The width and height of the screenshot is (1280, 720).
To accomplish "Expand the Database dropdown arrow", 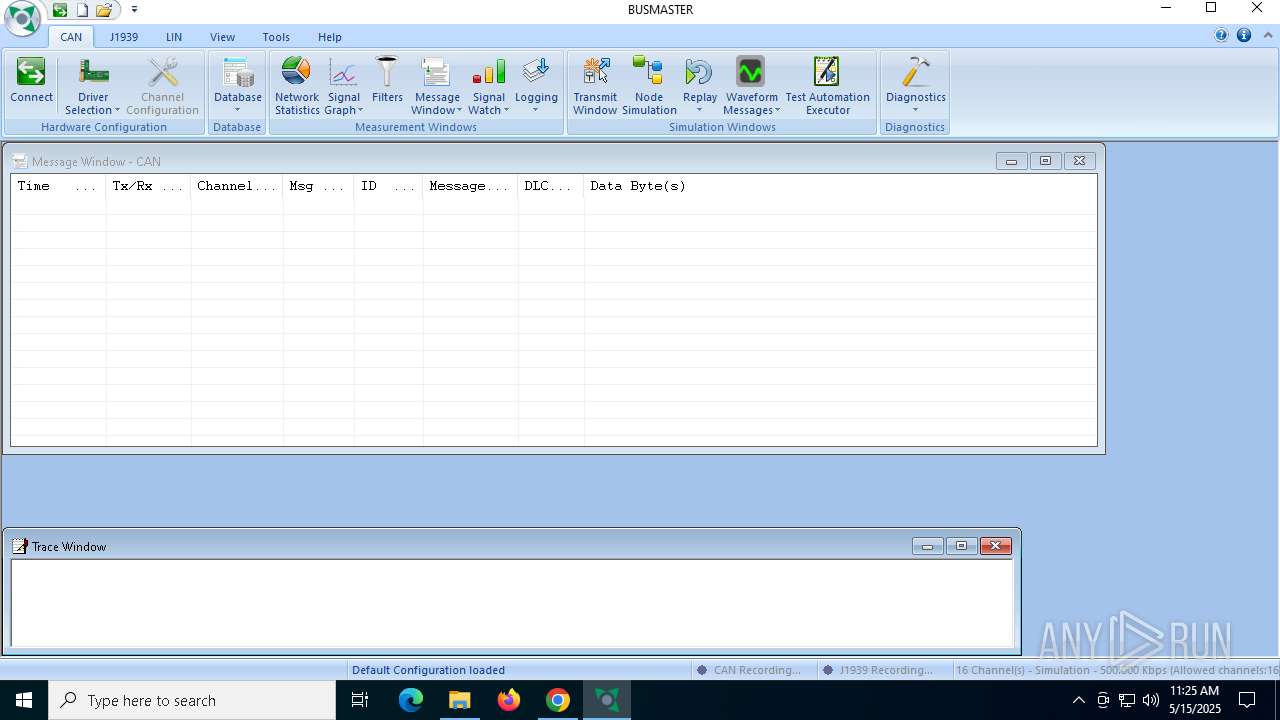I will pyautogui.click(x=238, y=110).
